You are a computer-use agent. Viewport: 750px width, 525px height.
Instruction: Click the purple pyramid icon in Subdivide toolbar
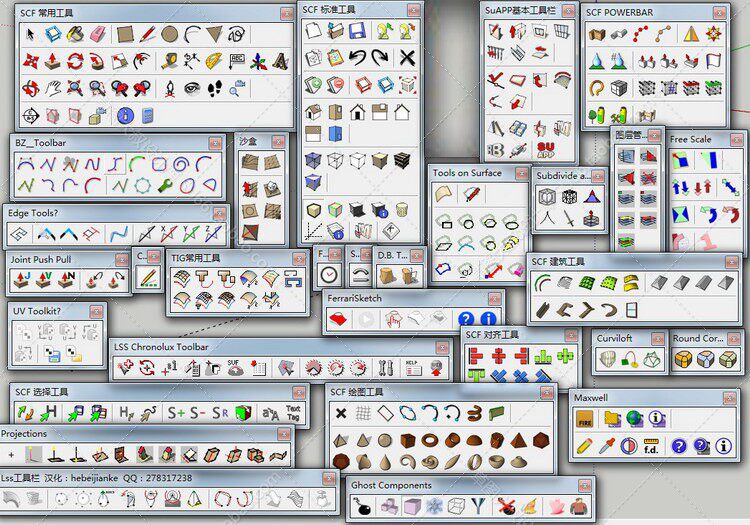pos(592,197)
